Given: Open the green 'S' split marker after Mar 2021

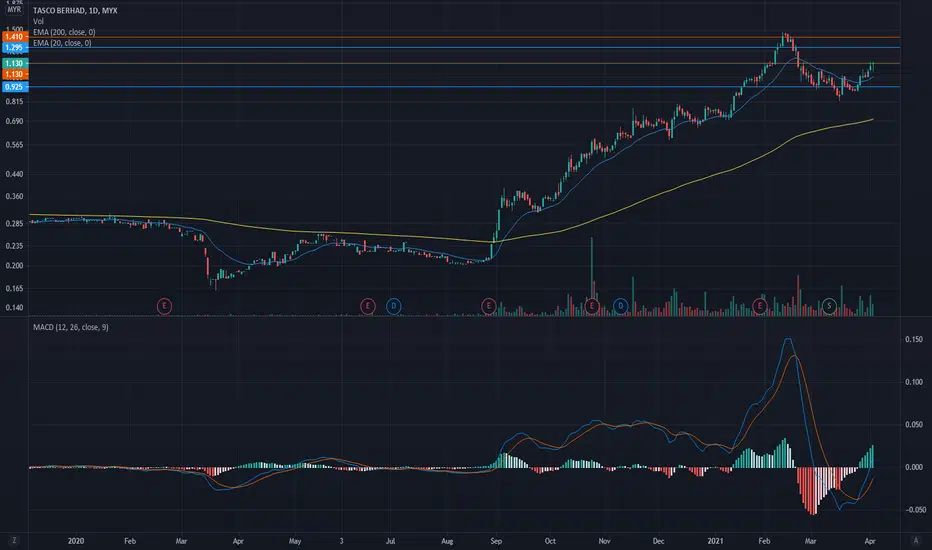Looking at the screenshot, I should pos(829,307).
